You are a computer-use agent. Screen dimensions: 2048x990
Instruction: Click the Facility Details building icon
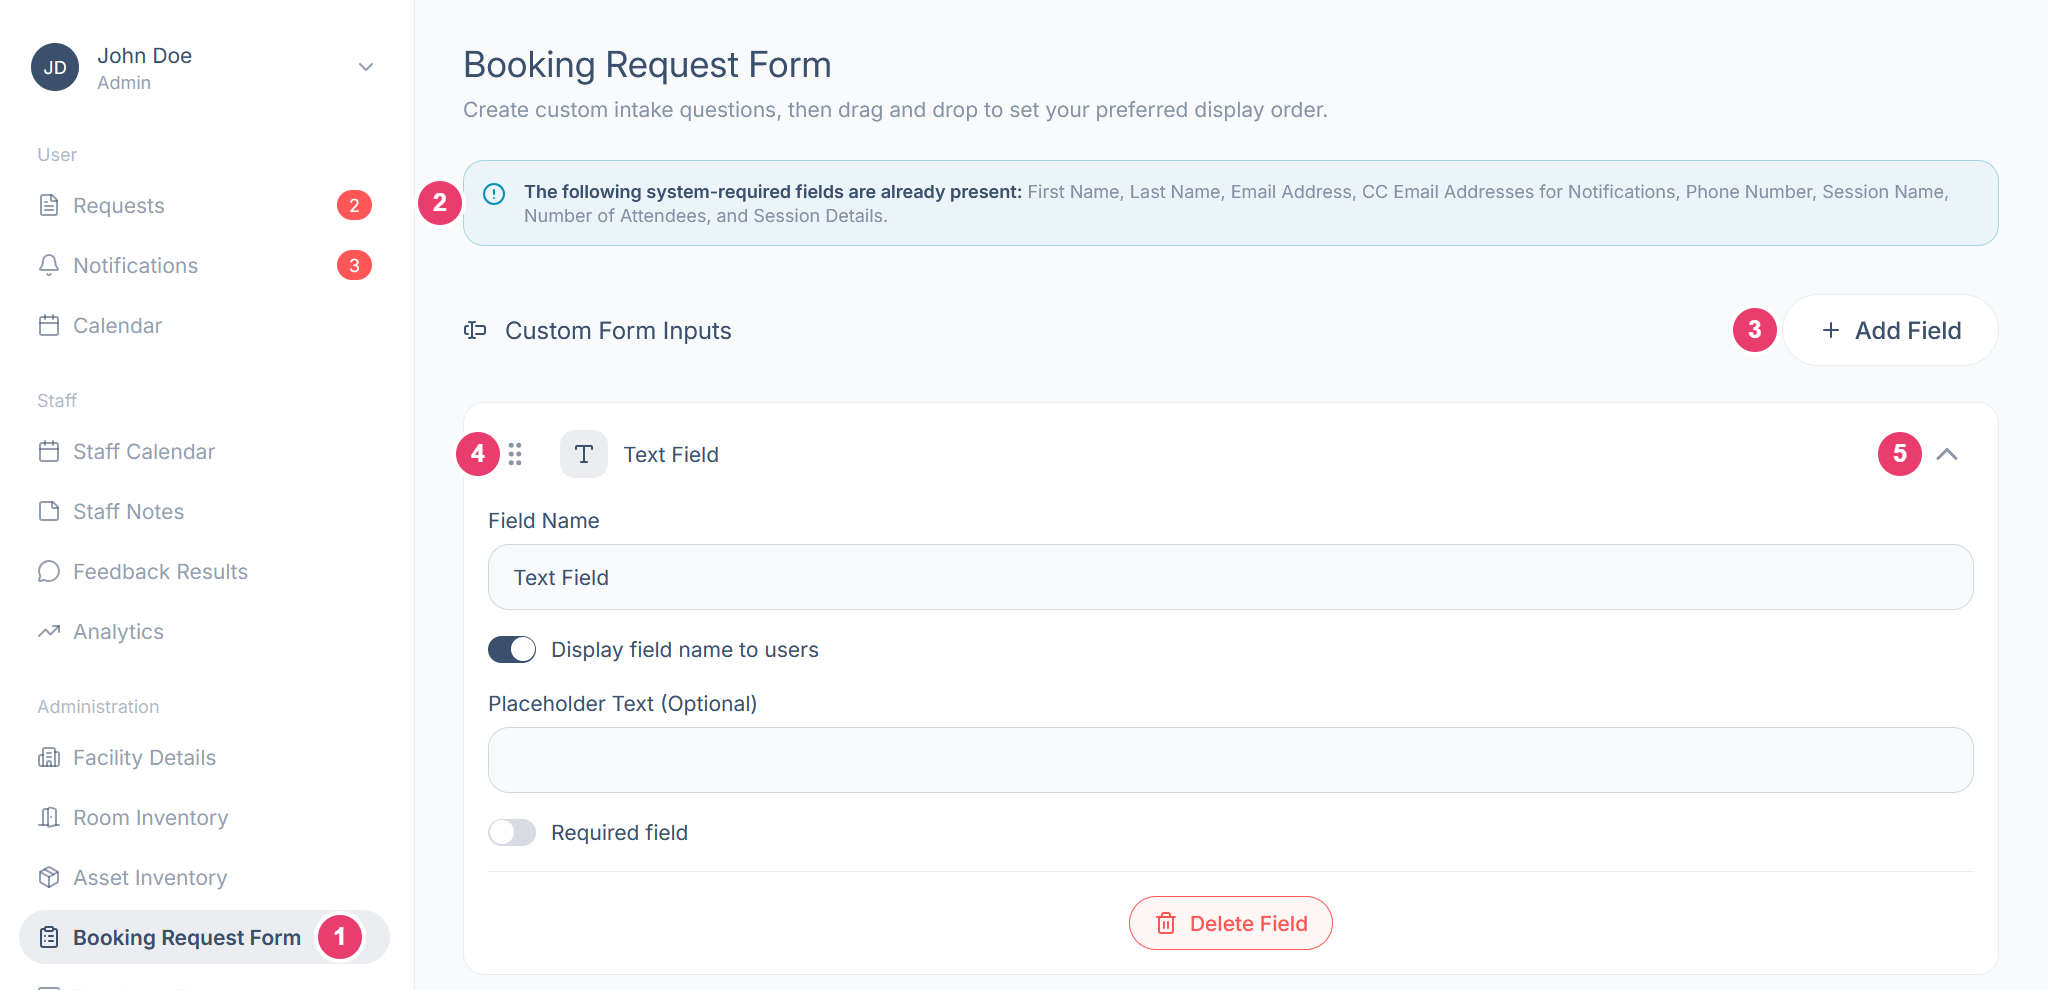coord(49,757)
